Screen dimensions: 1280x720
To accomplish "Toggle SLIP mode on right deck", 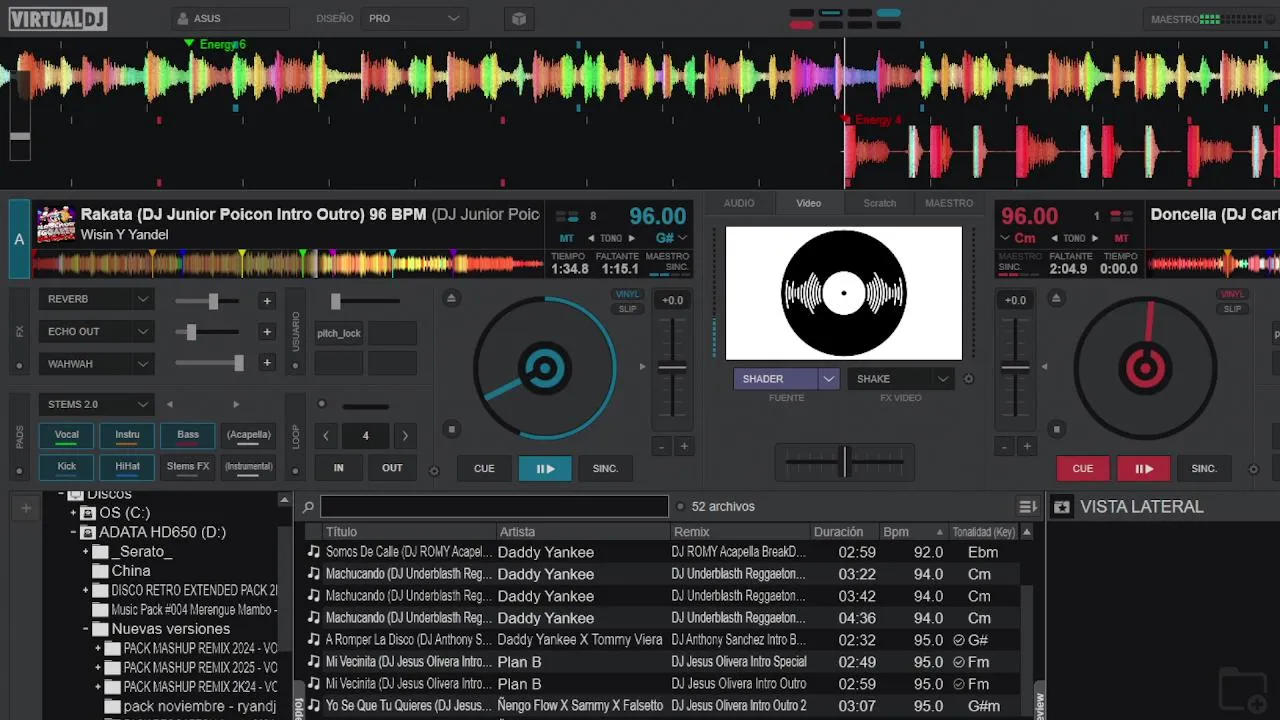I will tap(1232, 309).
